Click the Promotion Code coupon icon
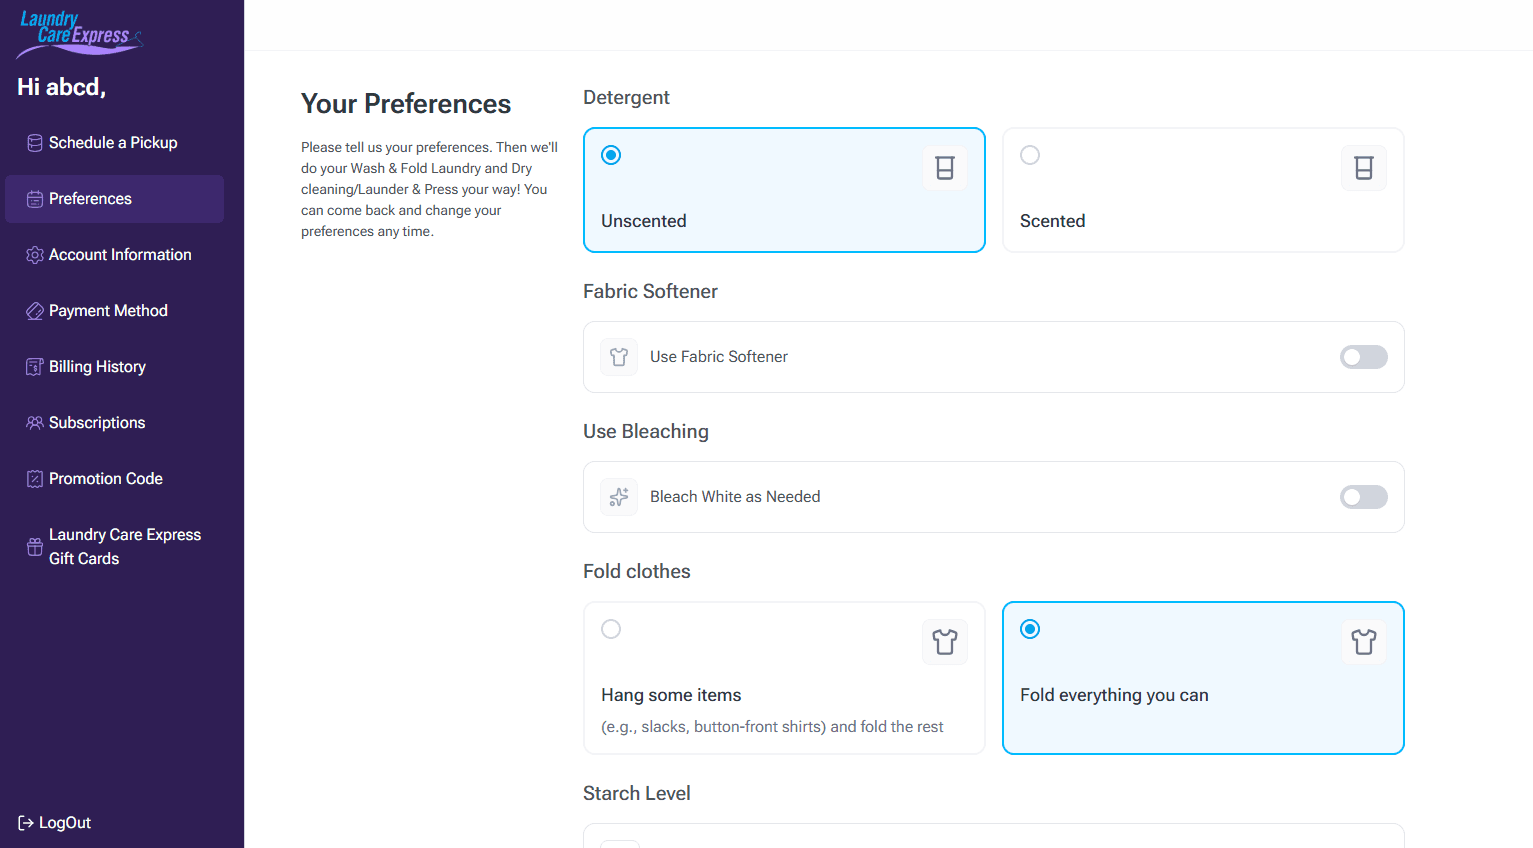Screen dimensions: 1533x848 [35, 479]
